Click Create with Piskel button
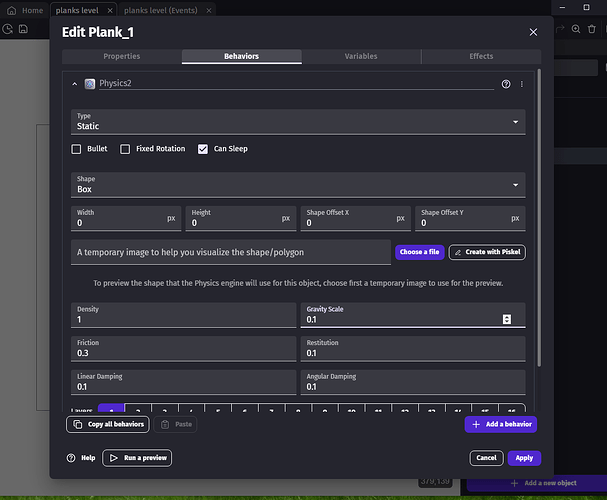 (487, 252)
